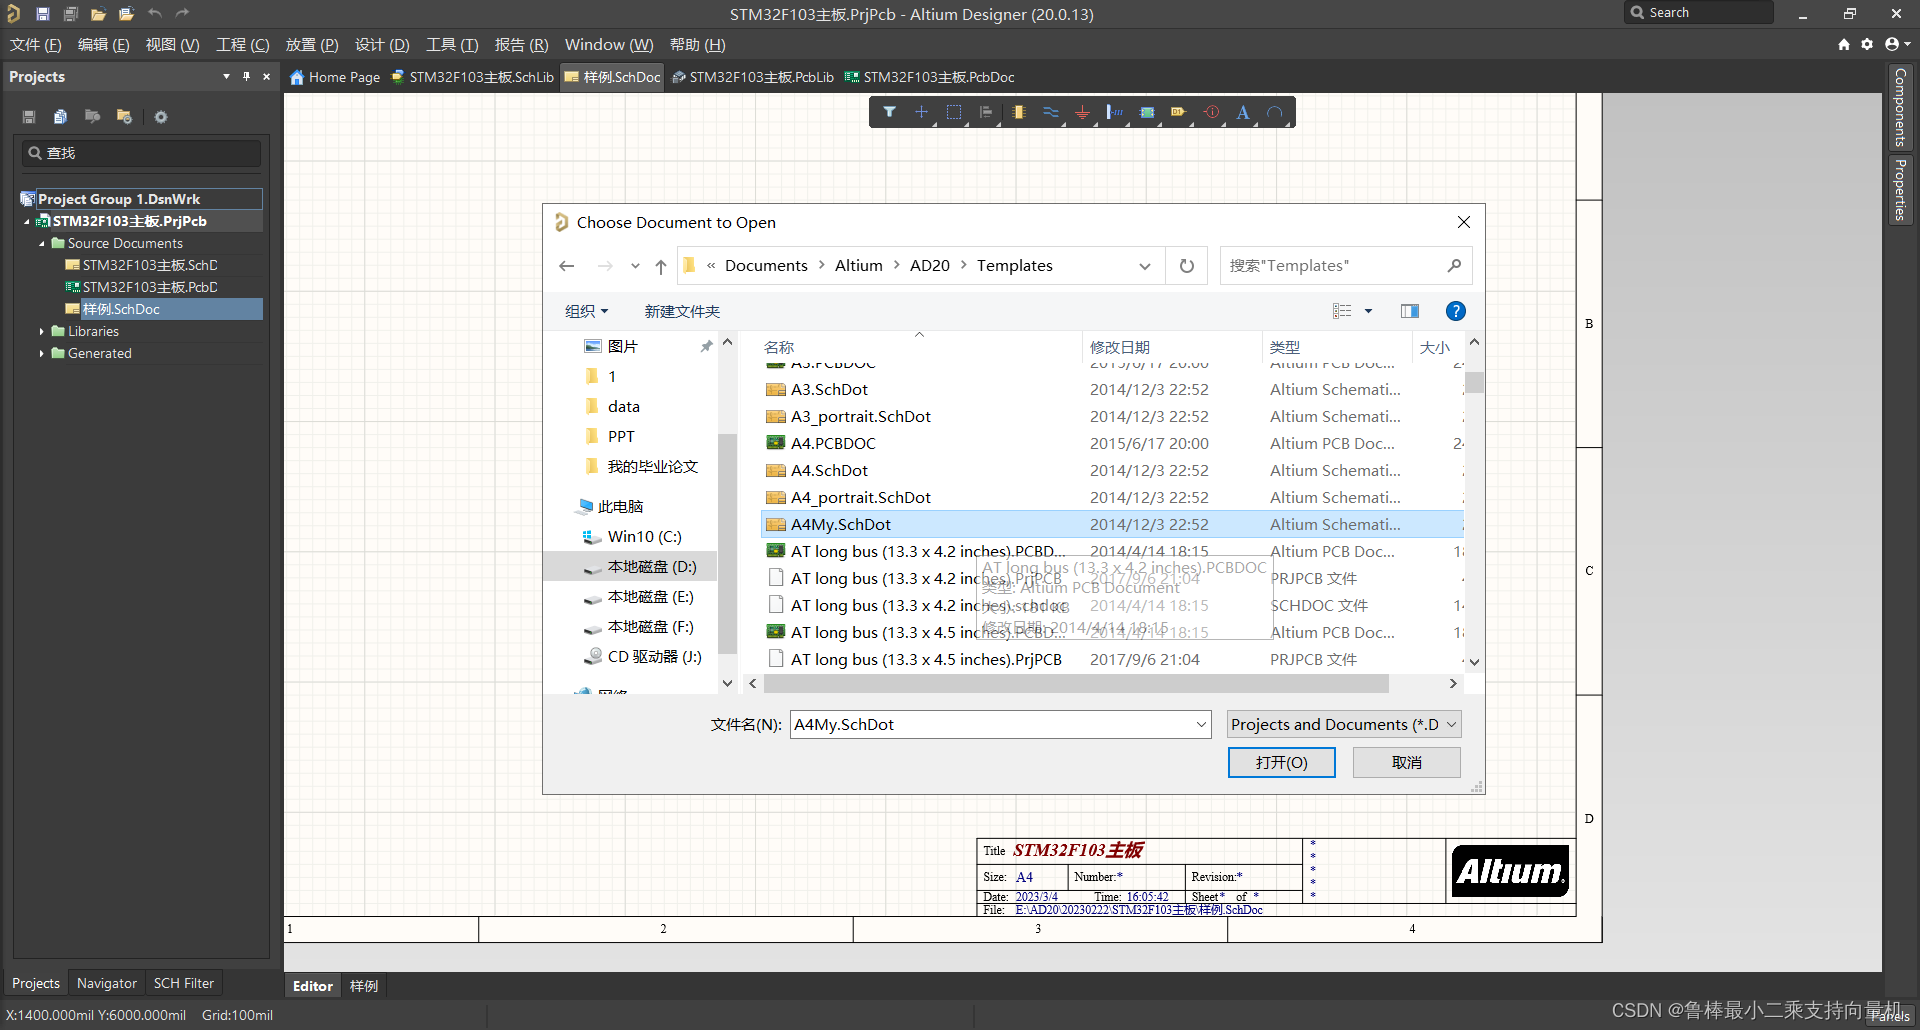This screenshot has height=1030, width=1920.
Task: Select the arc drawing tool
Action: [x=1275, y=112]
